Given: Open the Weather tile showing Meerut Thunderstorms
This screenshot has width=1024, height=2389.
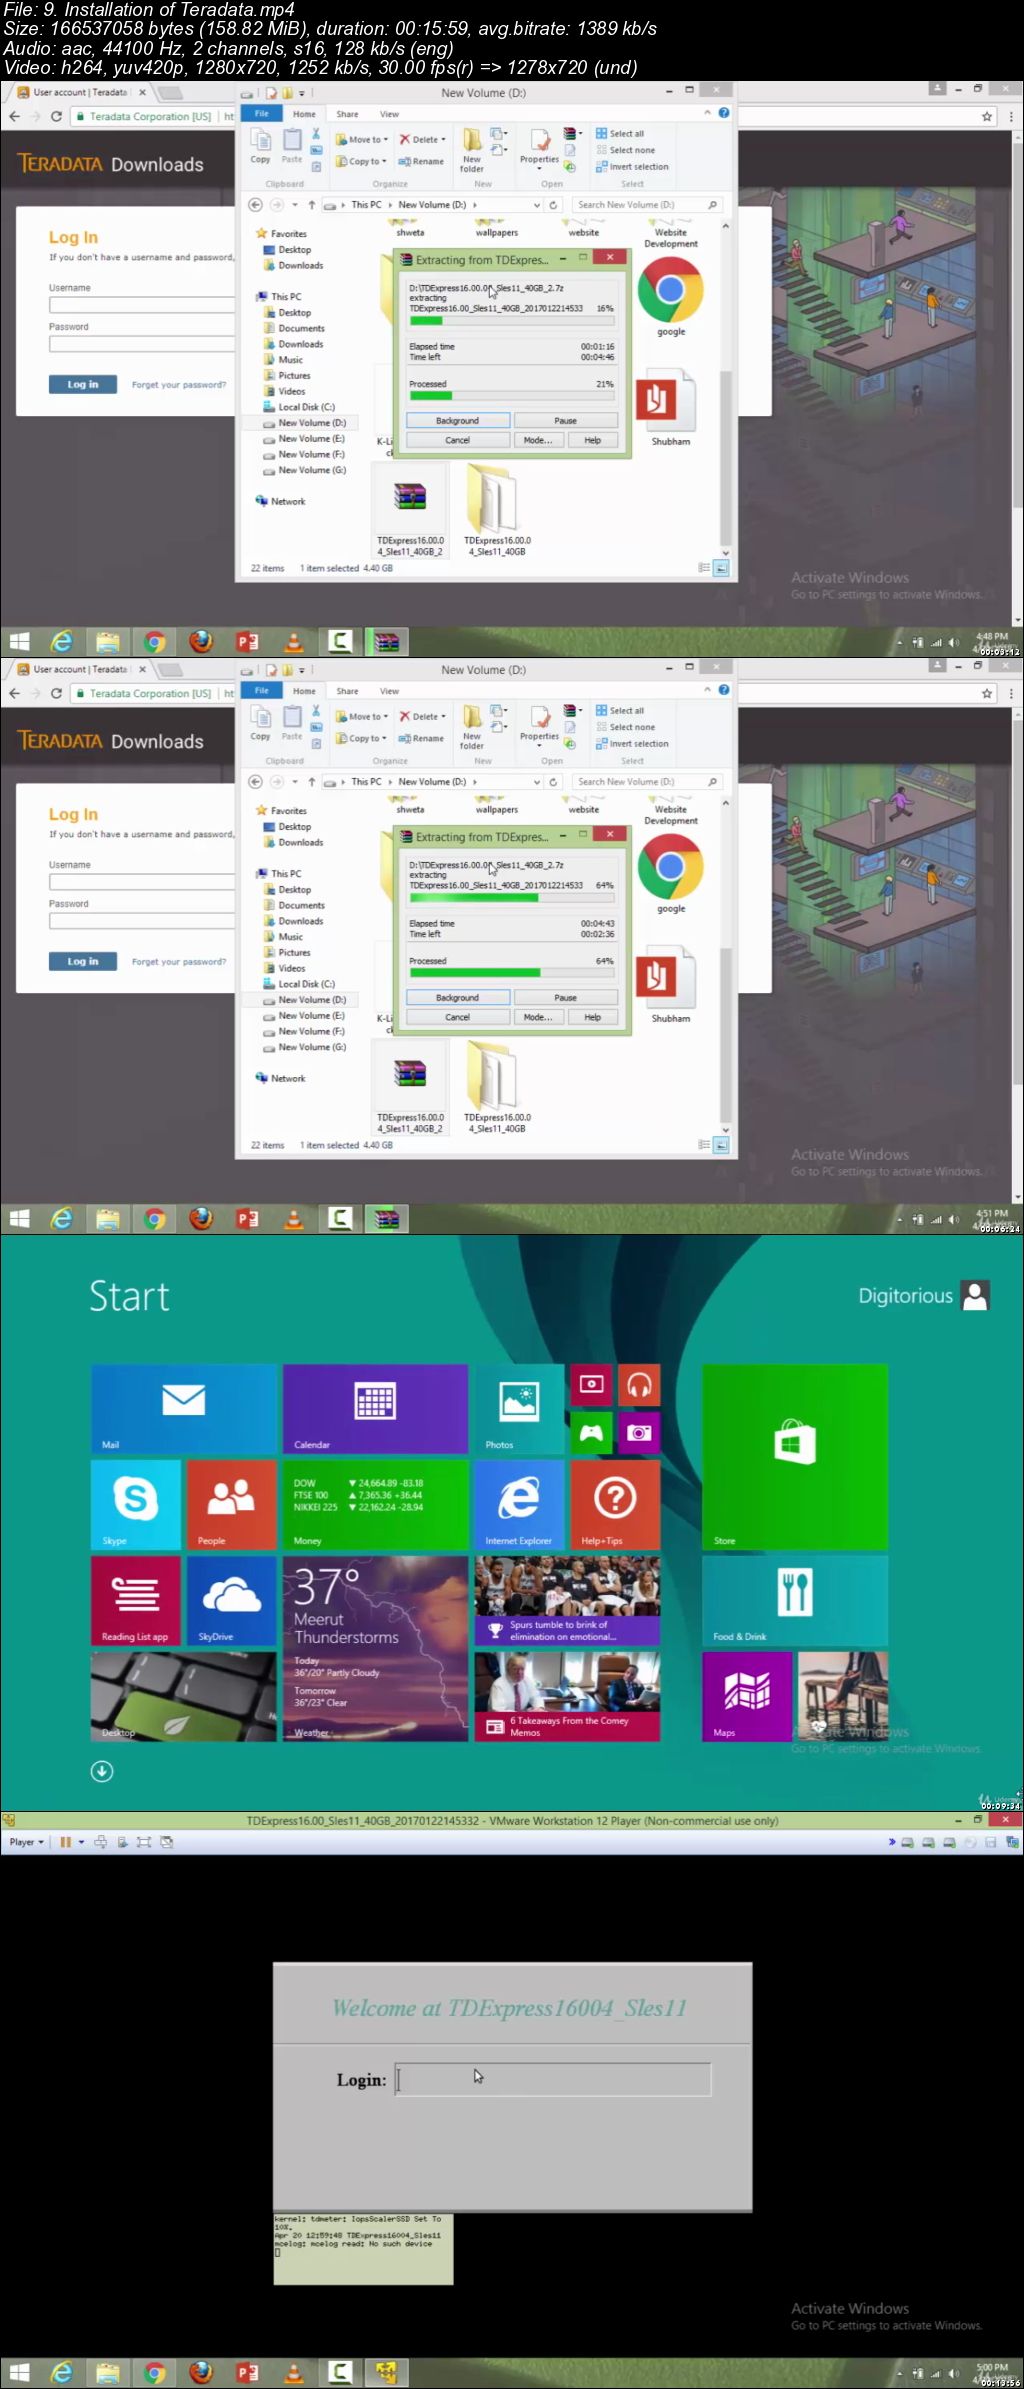Looking at the screenshot, I should [375, 1648].
